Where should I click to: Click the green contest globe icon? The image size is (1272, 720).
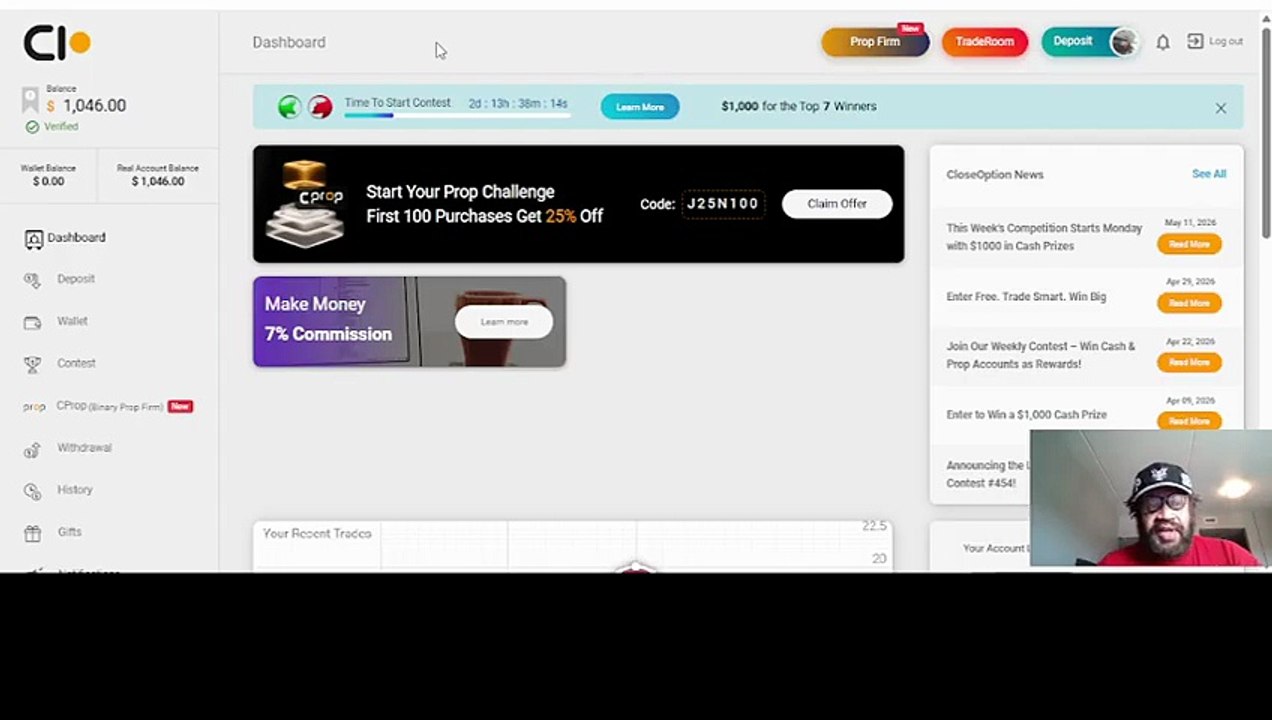point(289,107)
